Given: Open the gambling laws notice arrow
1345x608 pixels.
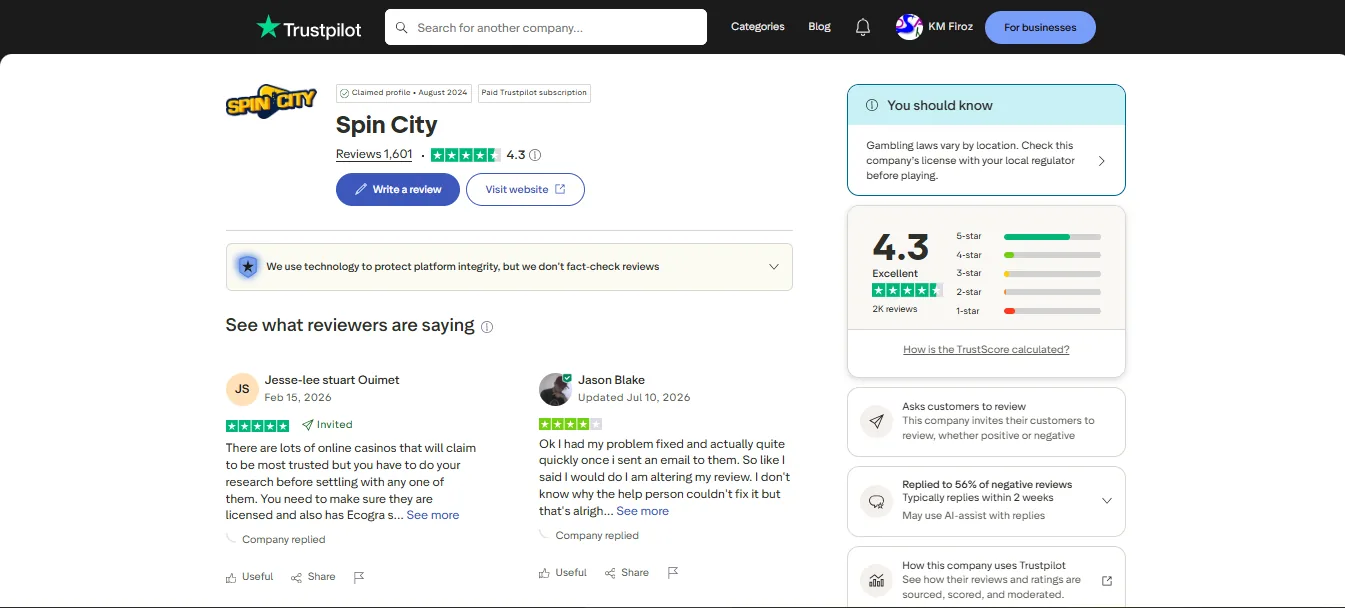Looking at the screenshot, I should [1102, 161].
